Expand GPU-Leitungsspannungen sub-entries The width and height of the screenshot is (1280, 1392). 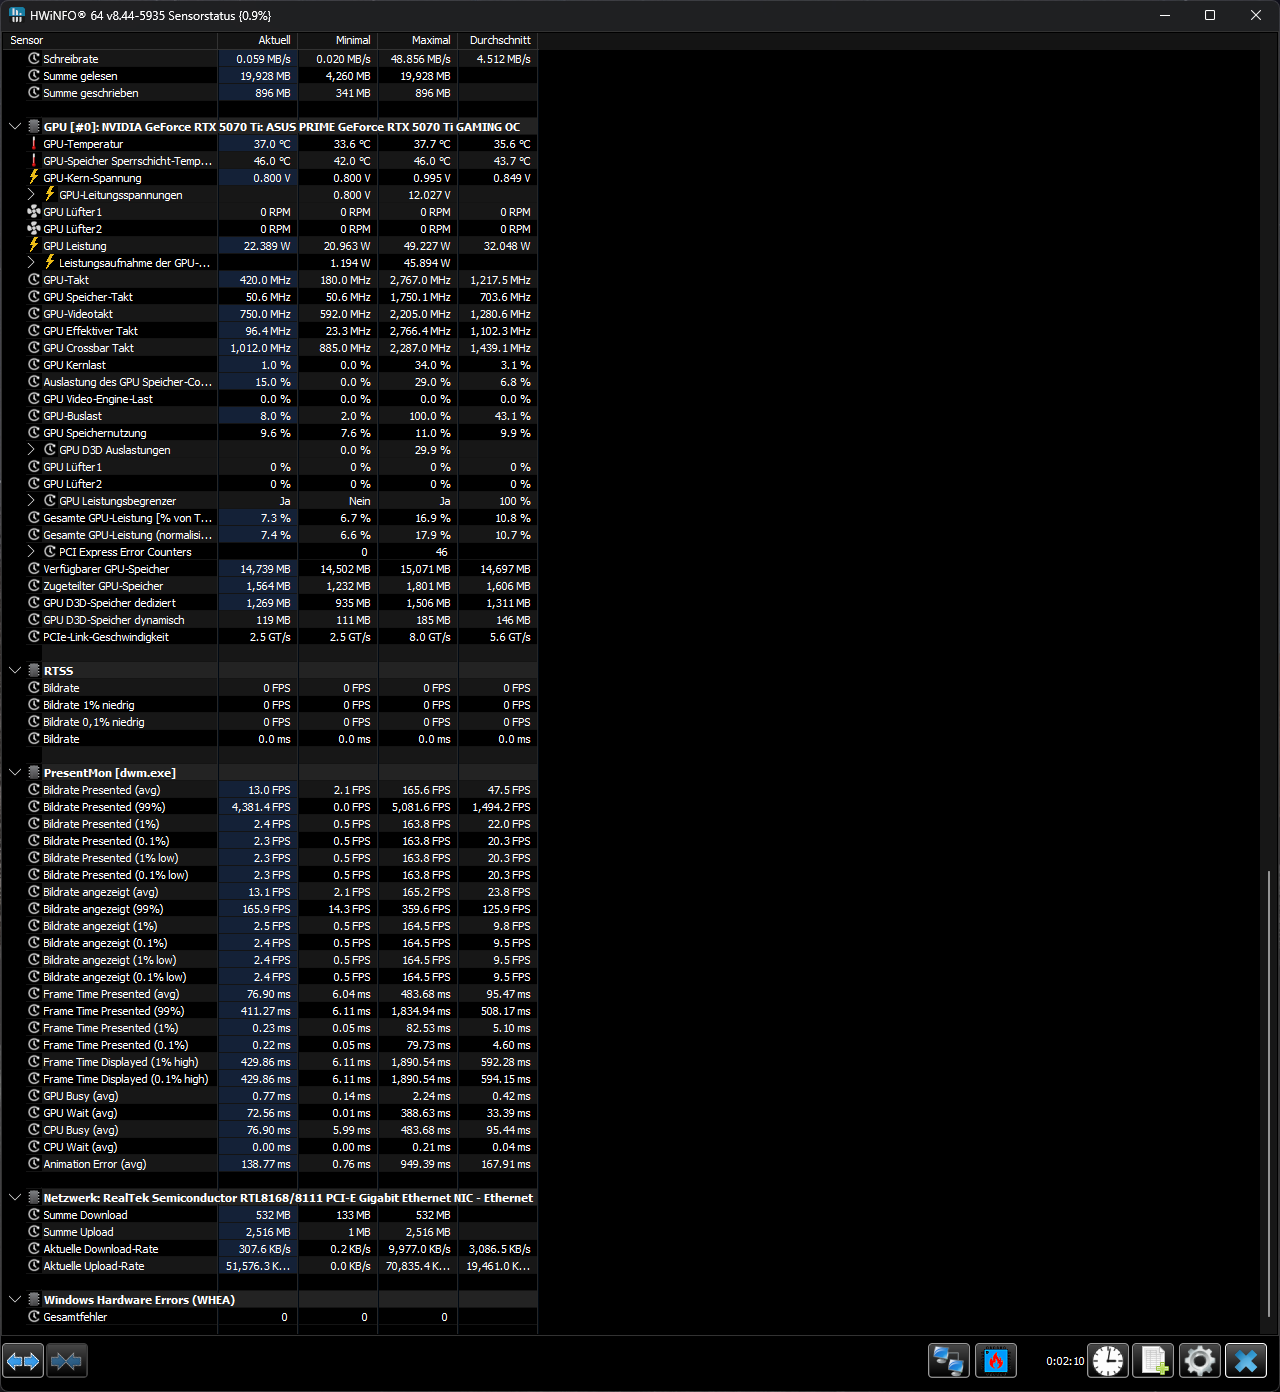click(31, 195)
